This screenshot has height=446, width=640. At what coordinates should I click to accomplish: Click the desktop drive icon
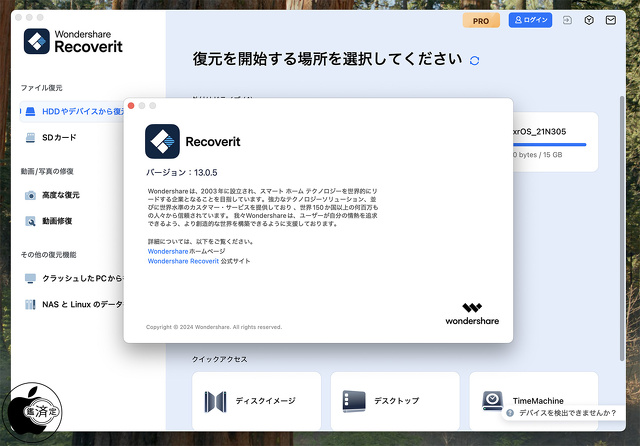point(354,401)
